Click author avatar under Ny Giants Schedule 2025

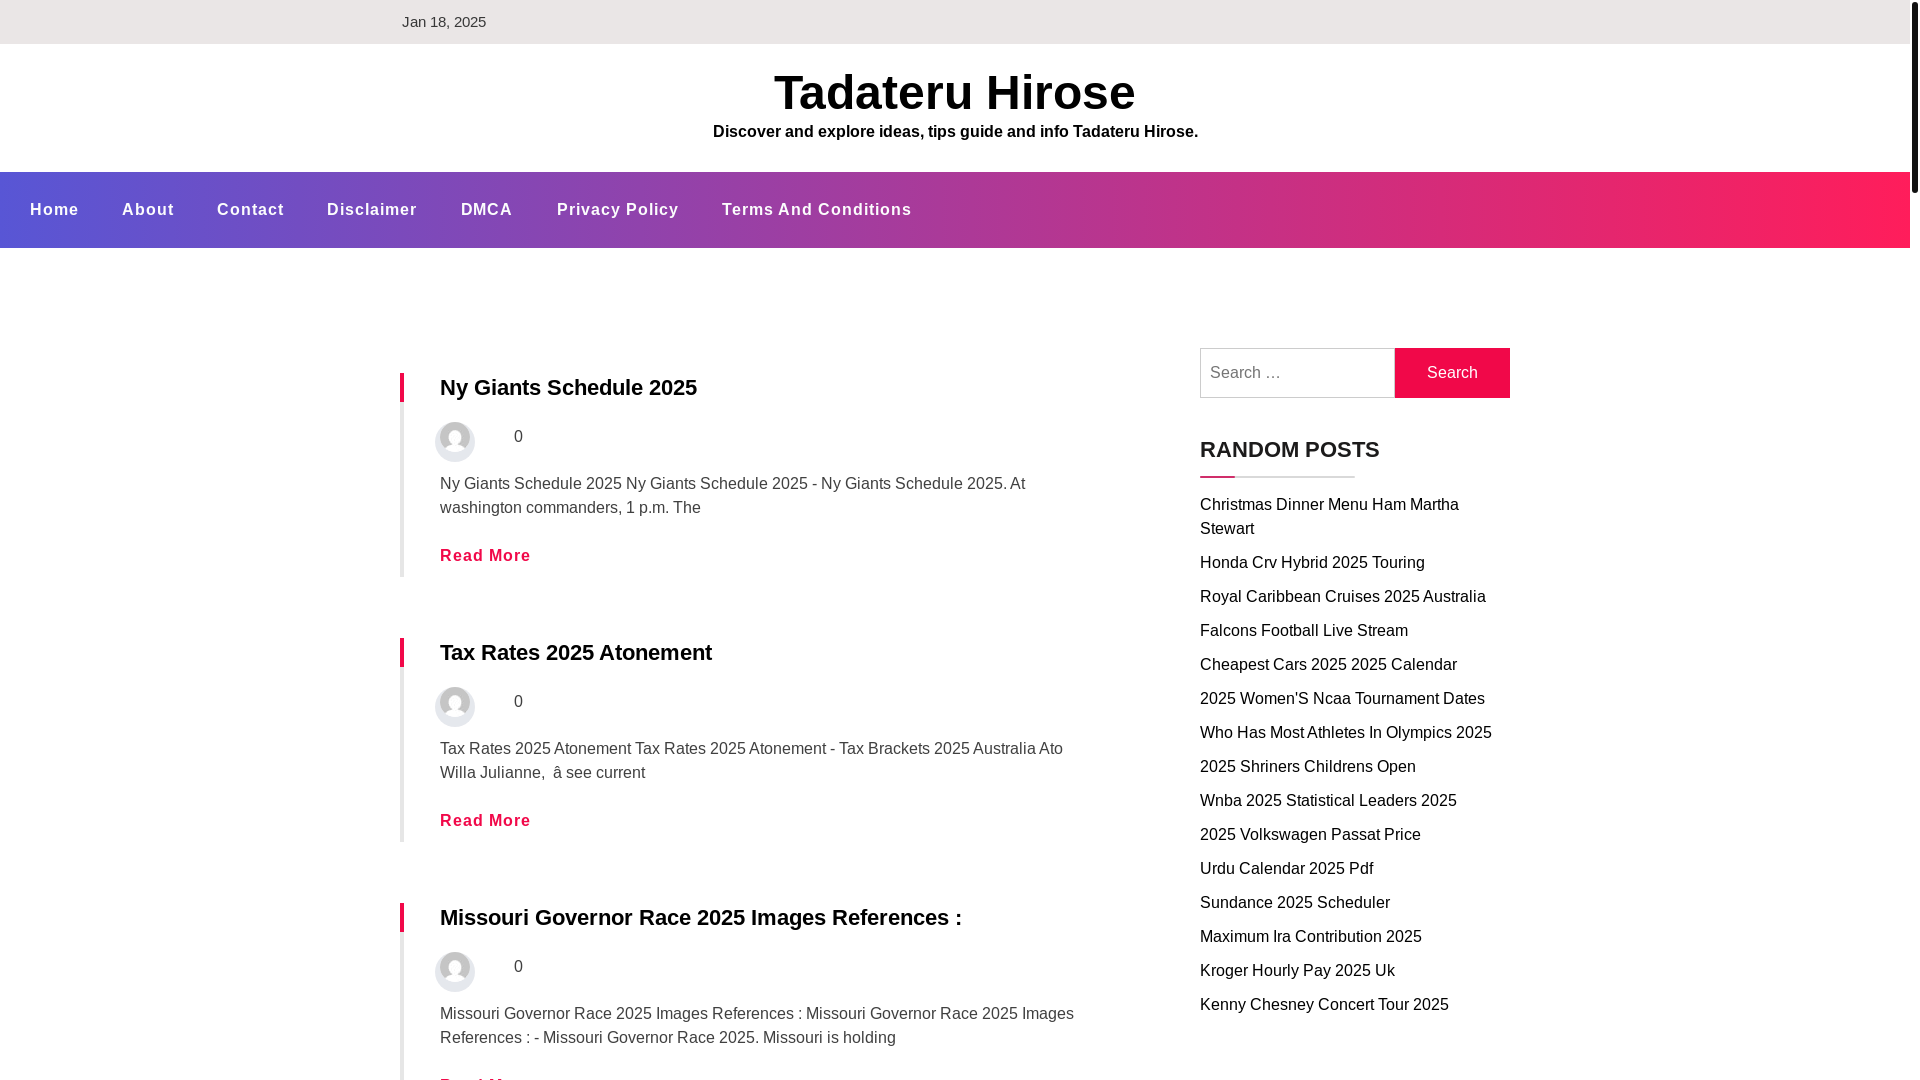pyautogui.click(x=455, y=441)
